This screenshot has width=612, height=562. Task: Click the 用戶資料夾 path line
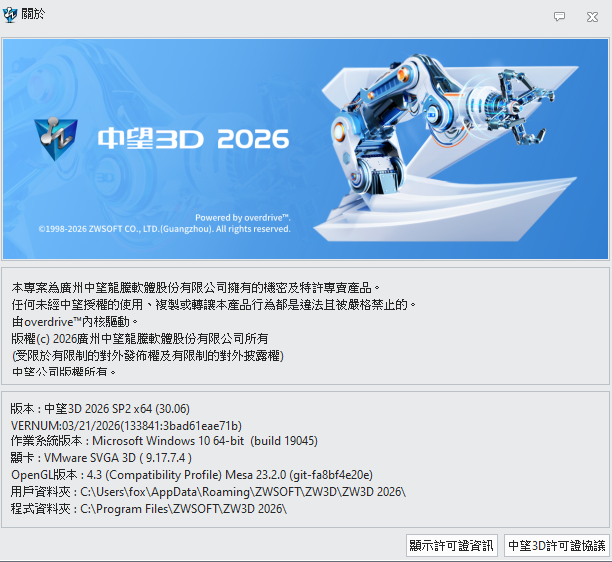pos(208,492)
